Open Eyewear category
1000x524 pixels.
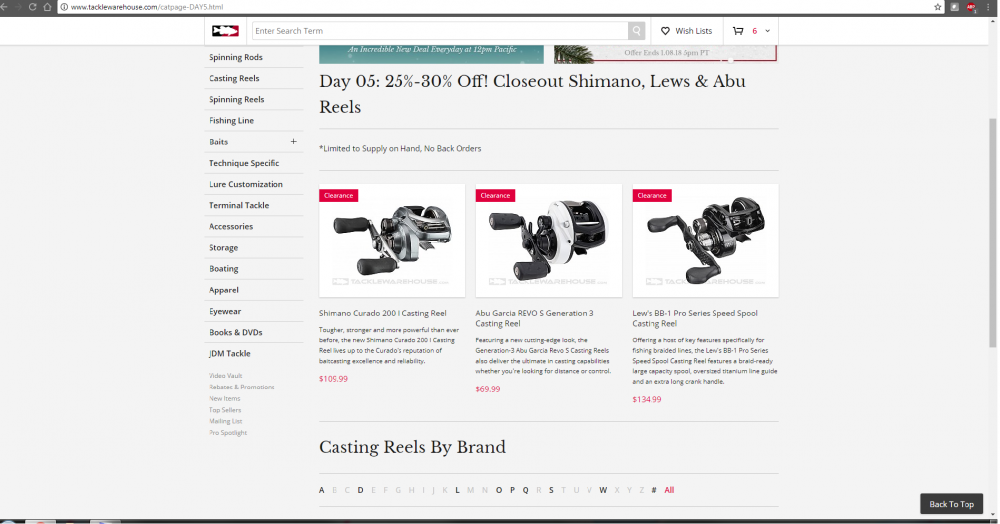[225, 312]
